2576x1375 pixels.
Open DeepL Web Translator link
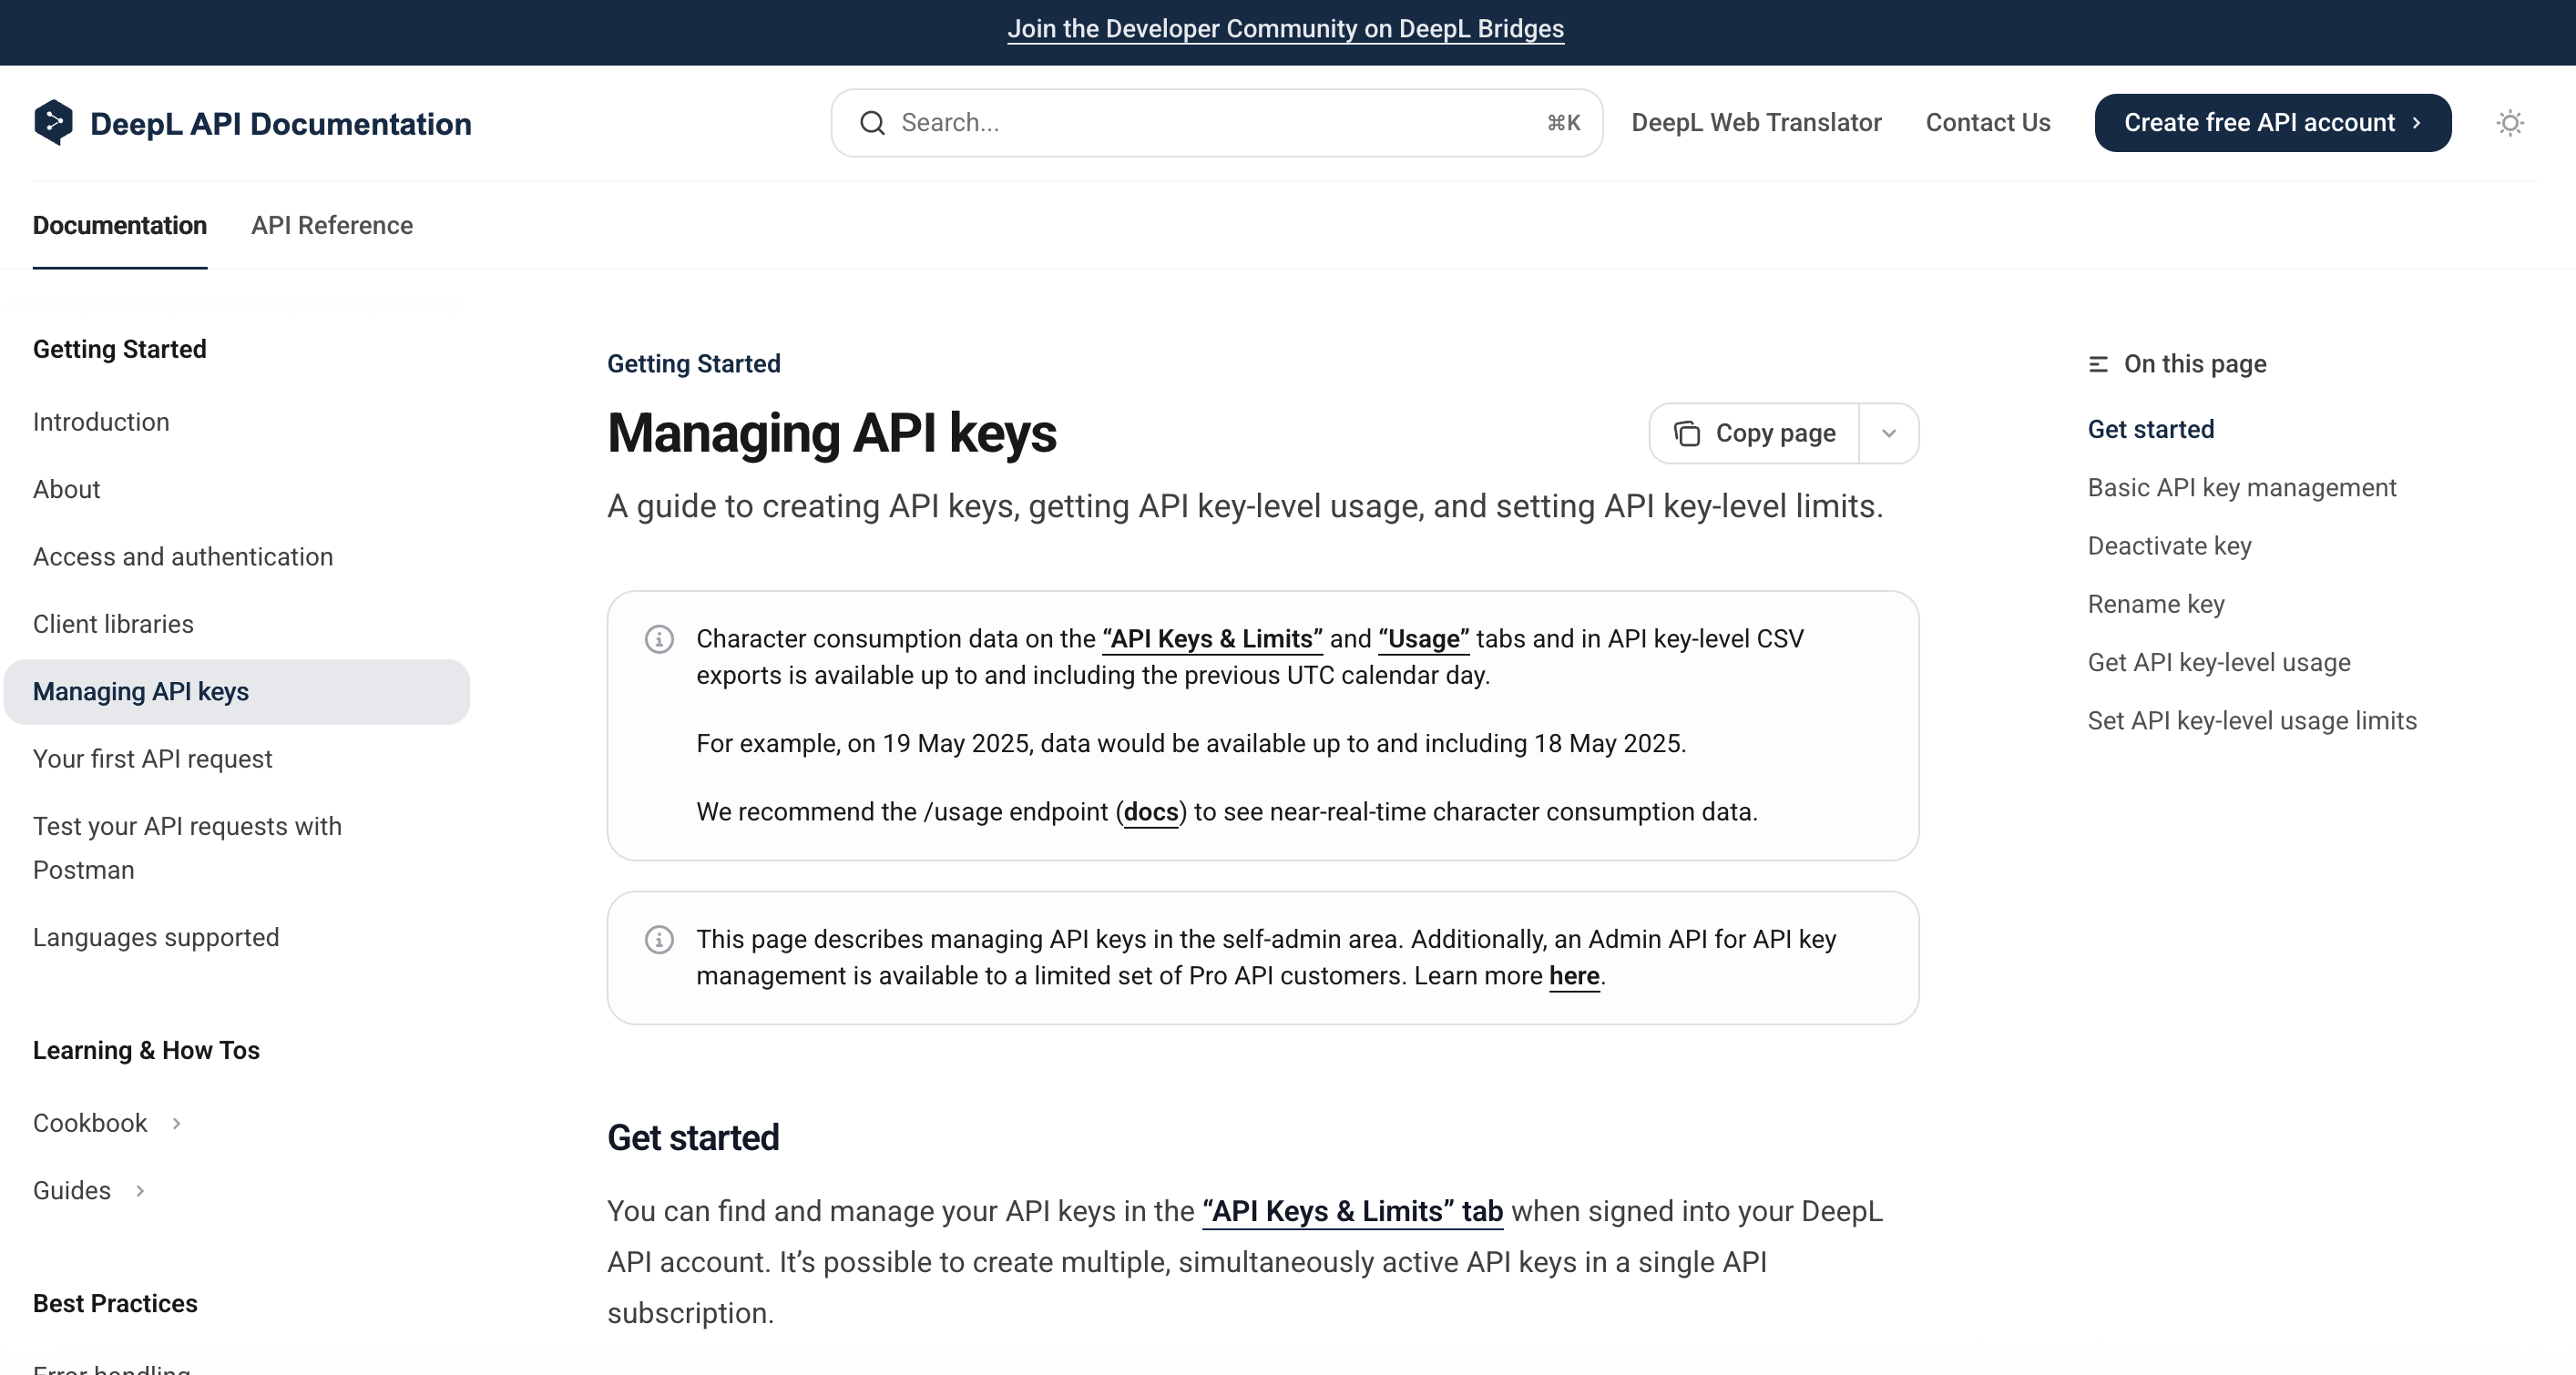tap(1756, 123)
